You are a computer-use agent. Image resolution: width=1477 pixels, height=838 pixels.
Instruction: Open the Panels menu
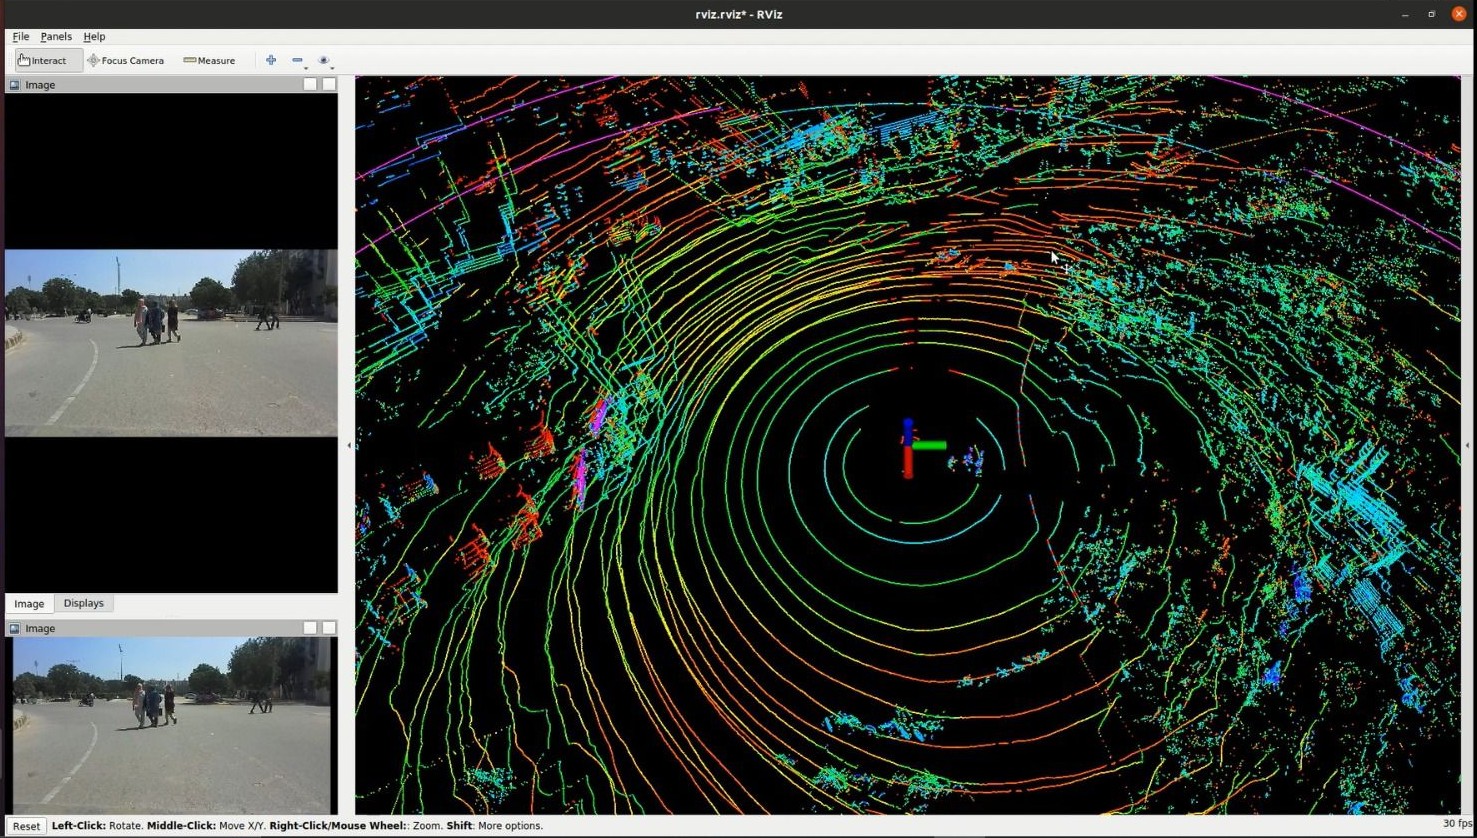tap(55, 36)
